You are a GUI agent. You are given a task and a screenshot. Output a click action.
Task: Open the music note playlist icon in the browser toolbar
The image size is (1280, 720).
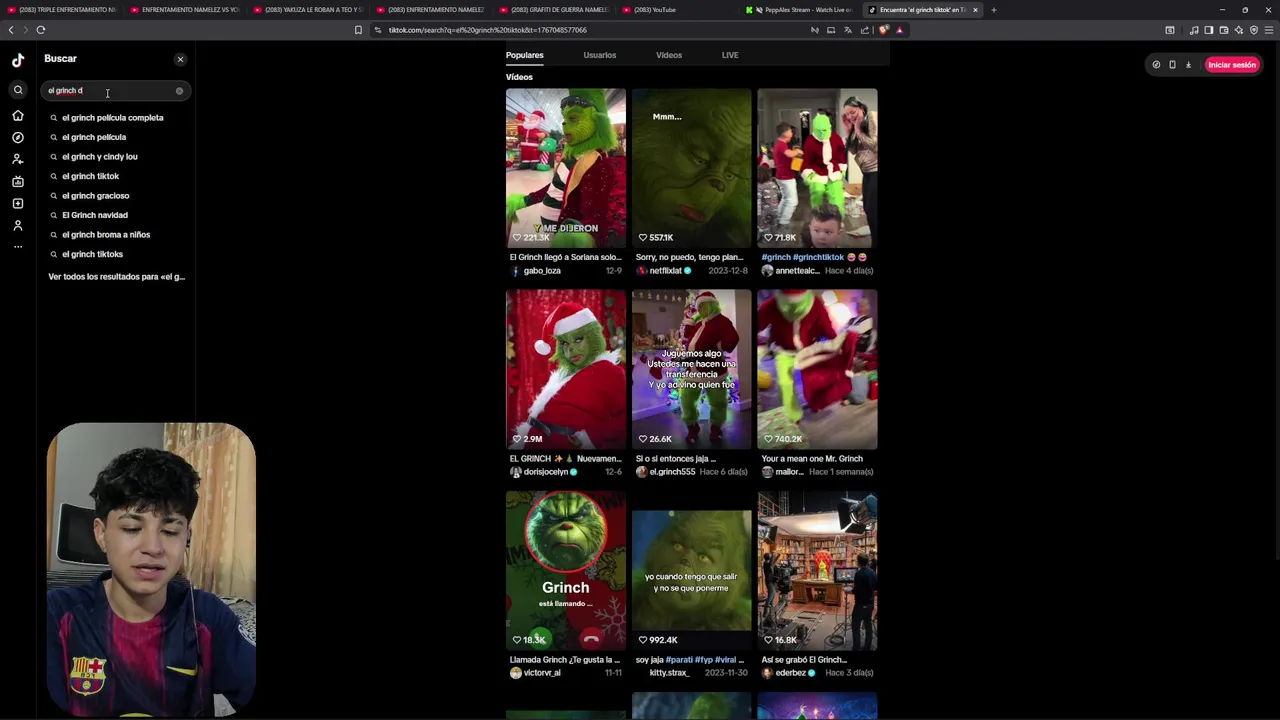pyautogui.click(x=1194, y=30)
